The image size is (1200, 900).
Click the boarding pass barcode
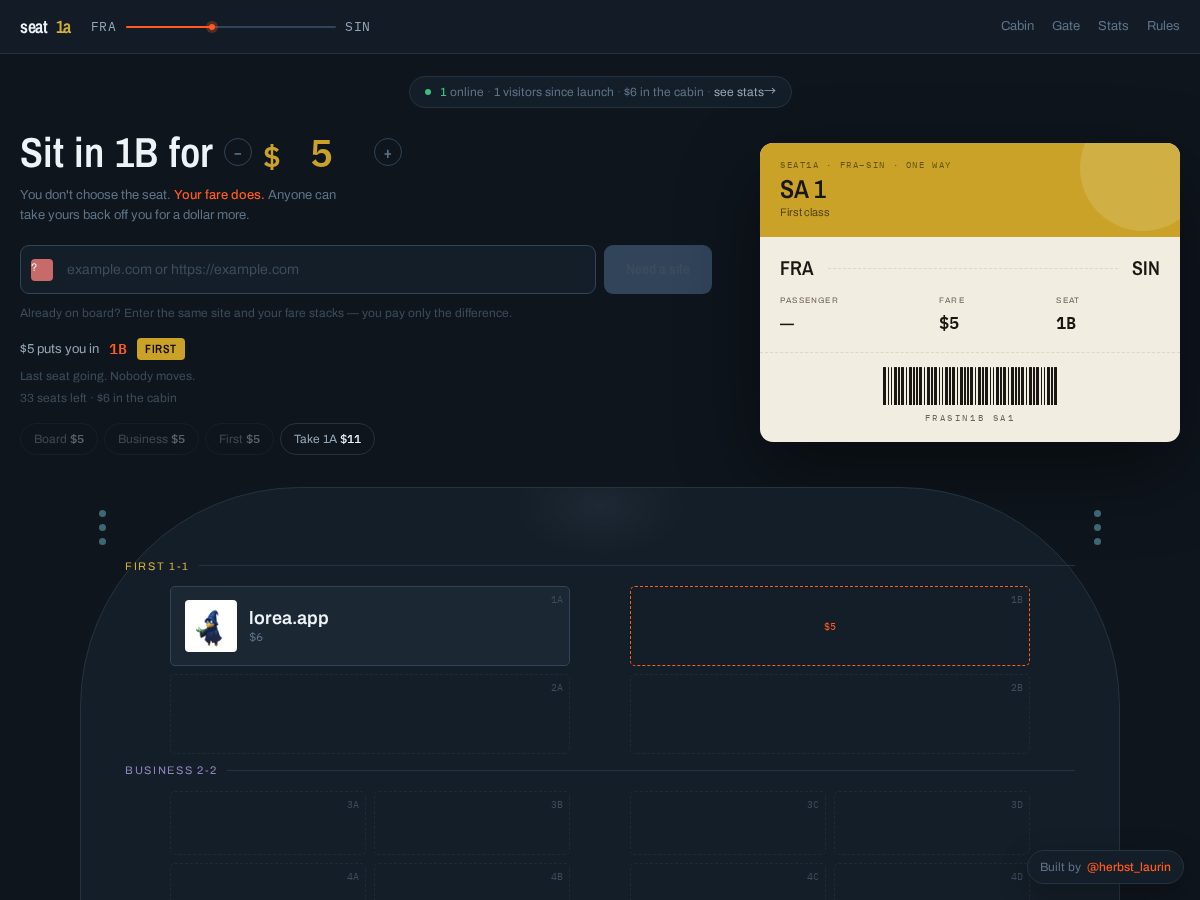pyautogui.click(x=970, y=386)
